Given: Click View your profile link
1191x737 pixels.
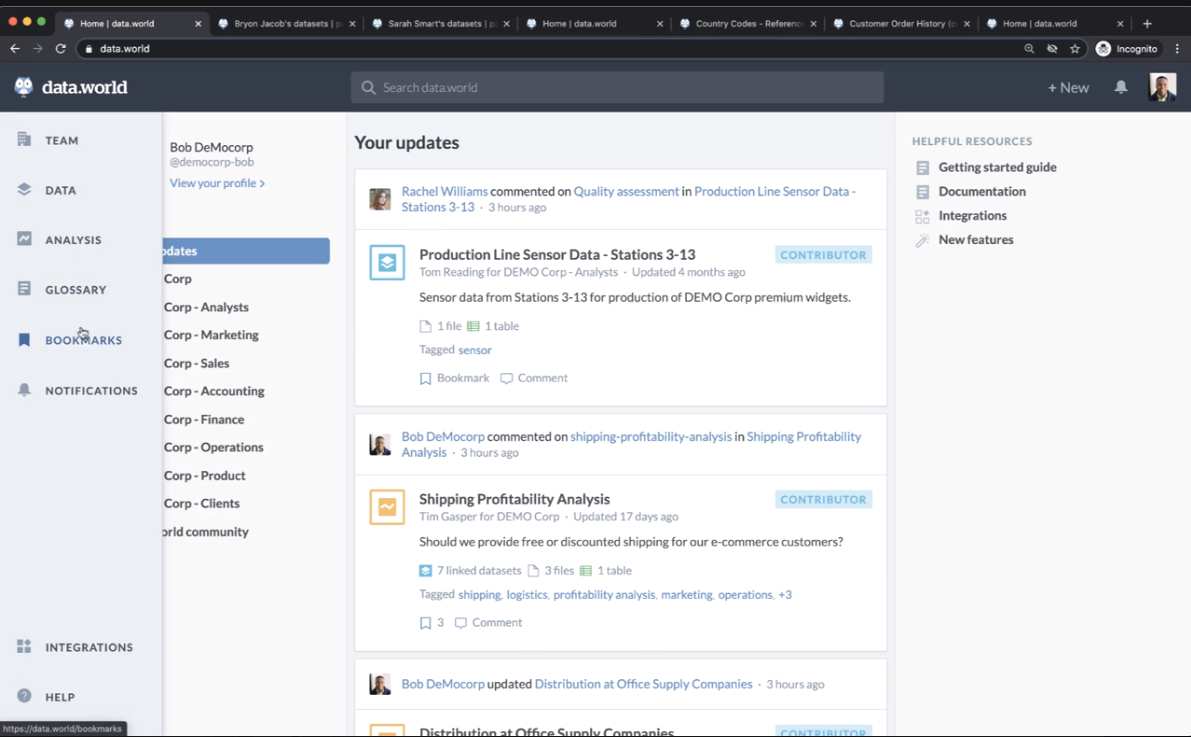Looking at the screenshot, I should [217, 183].
